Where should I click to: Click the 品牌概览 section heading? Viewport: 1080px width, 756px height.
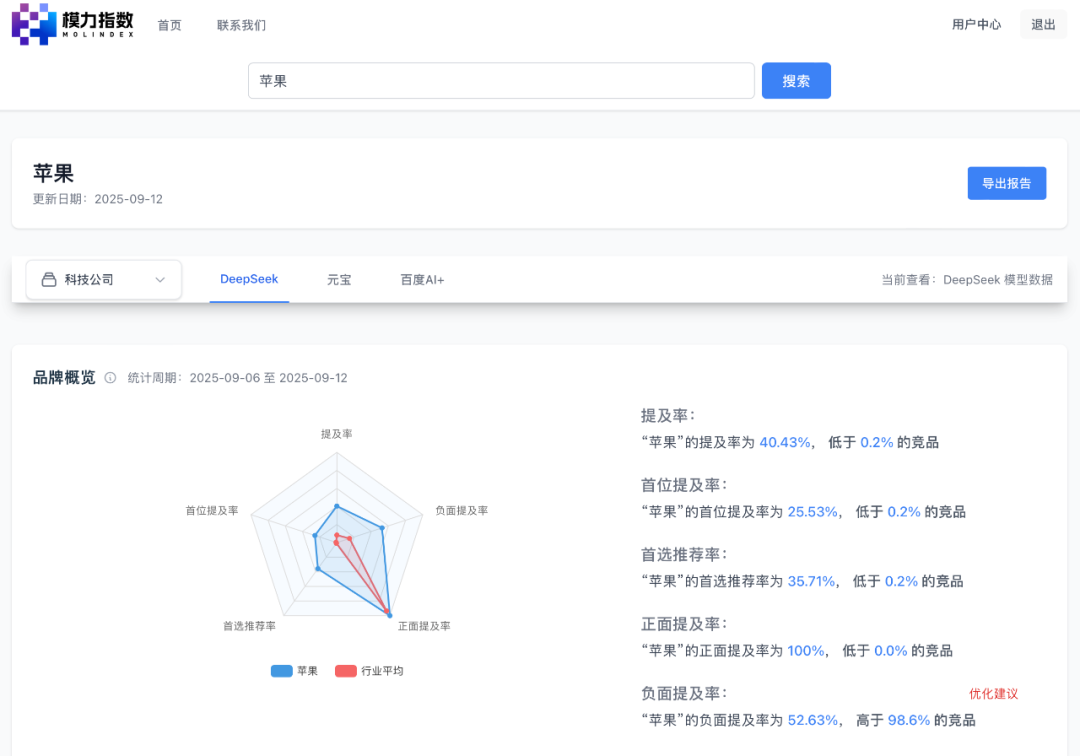coord(64,377)
